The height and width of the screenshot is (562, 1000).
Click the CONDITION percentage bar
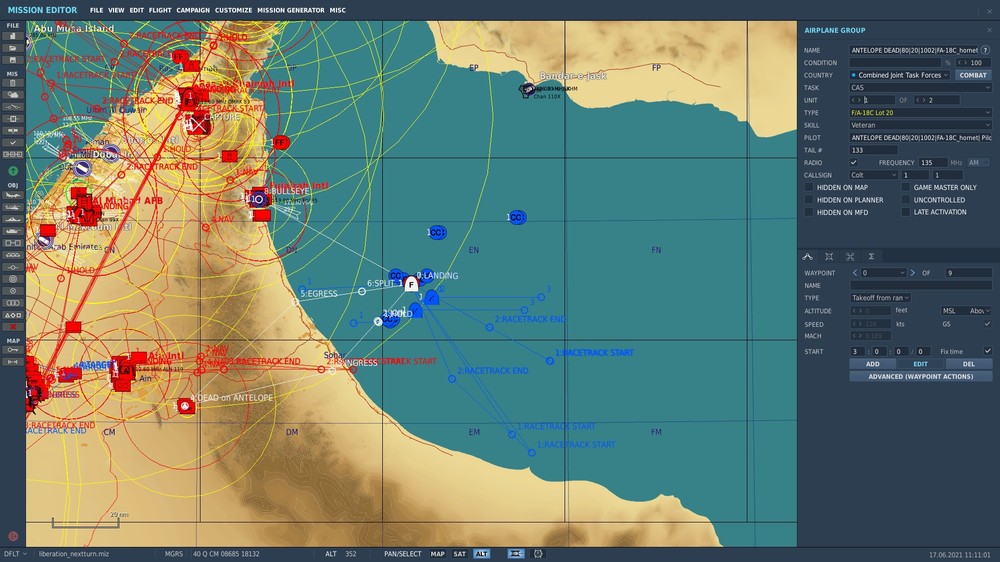(x=895, y=63)
